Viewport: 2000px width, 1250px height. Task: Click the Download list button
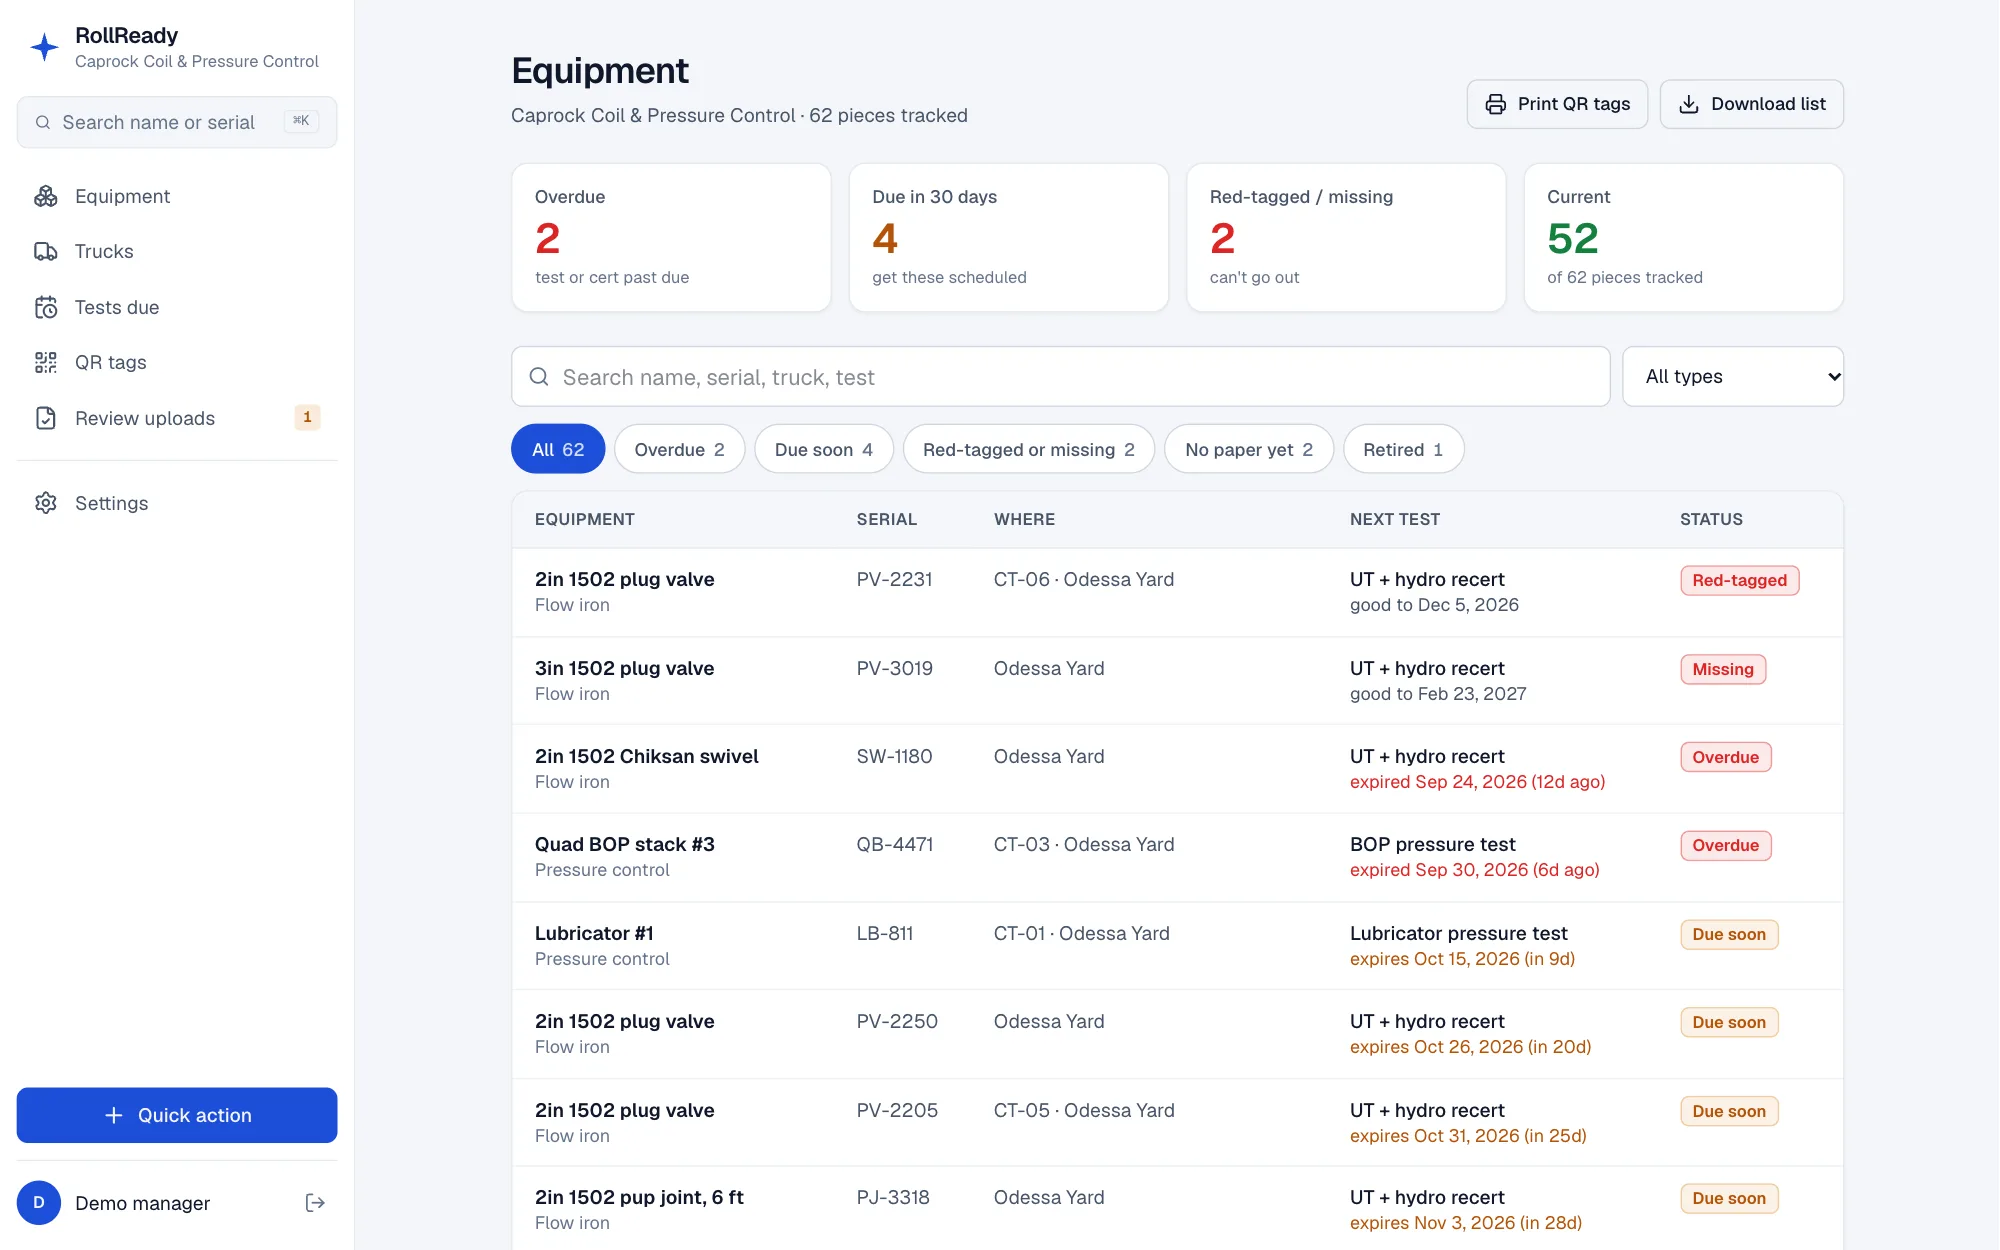click(x=1752, y=104)
